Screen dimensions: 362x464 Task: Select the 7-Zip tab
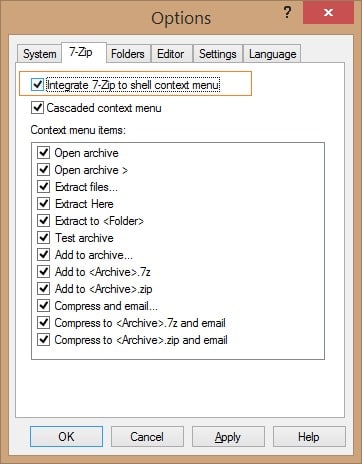point(84,52)
